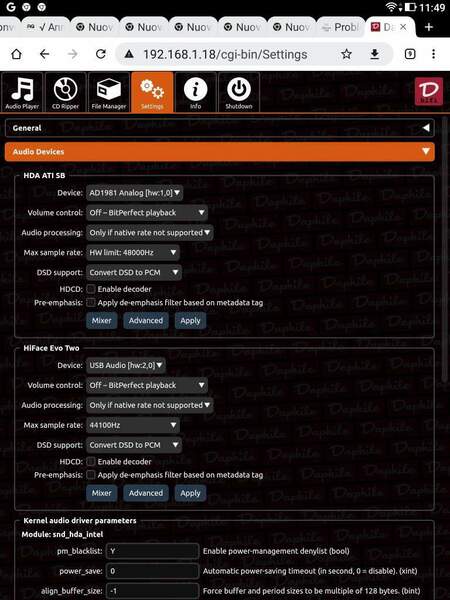Open HDA ATI SB Device dropdown
The height and width of the screenshot is (600, 450).
click(134, 192)
